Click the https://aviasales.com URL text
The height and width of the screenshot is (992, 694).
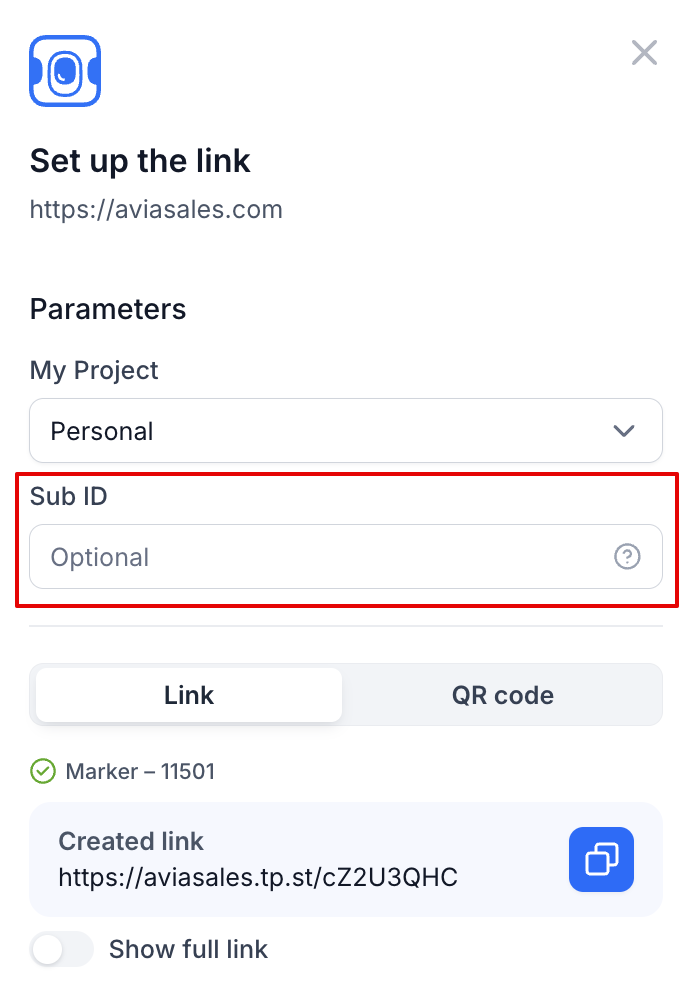click(156, 209)
